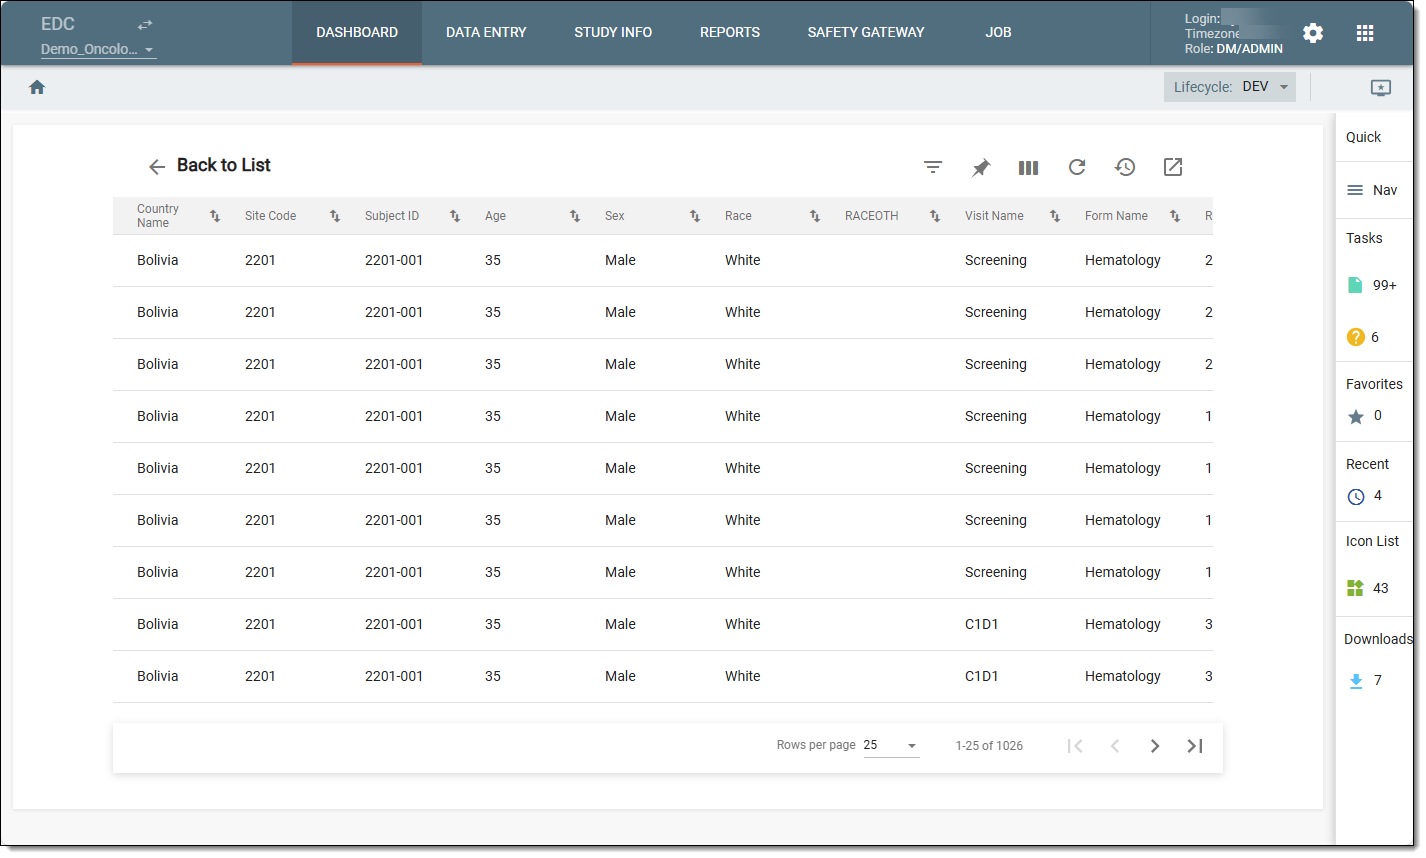This screenshot has height=858, width=1426.
Task: Click the yellow question mark queries icon
Action: (x=1356, y=337)
